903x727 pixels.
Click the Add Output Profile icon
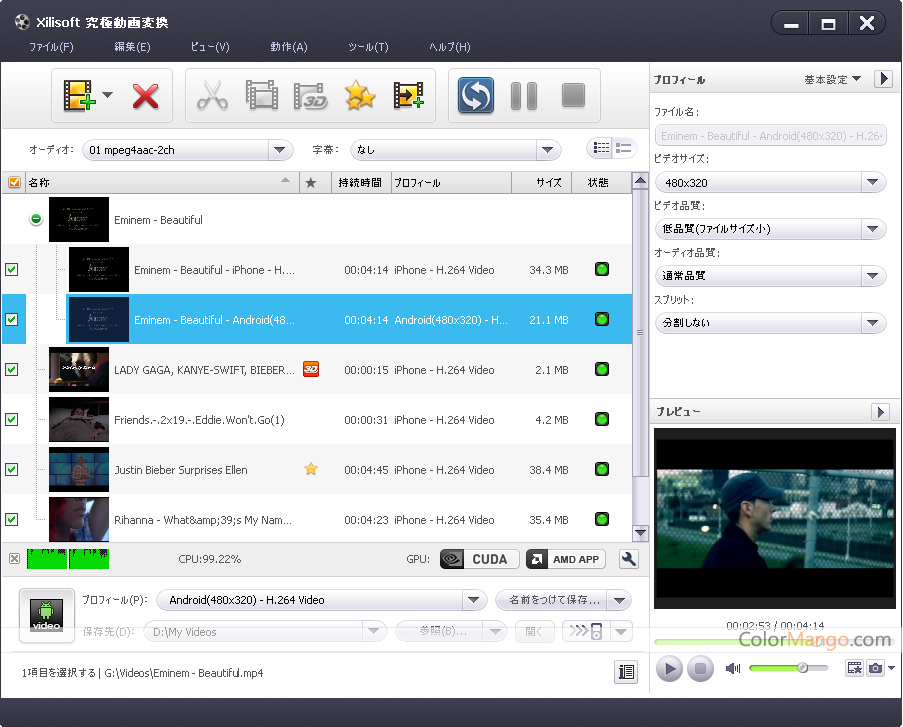409,96
